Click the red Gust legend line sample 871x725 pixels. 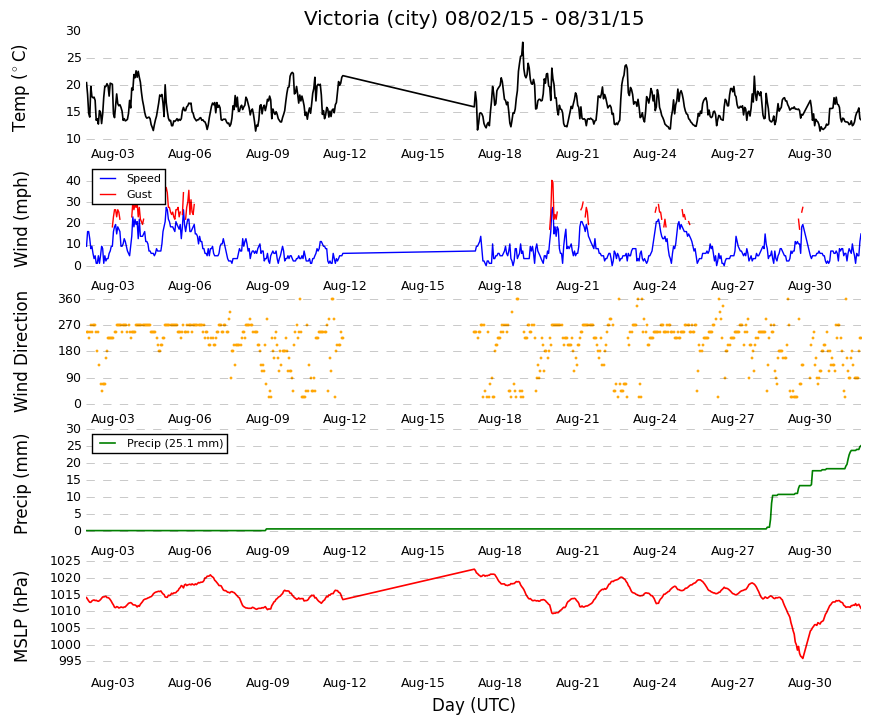coord(108,194)
